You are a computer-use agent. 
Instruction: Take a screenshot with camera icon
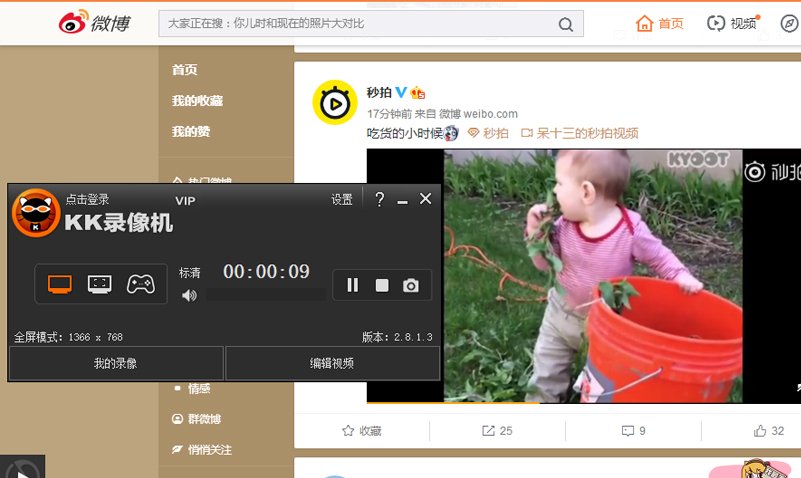[x=411, y=285]
